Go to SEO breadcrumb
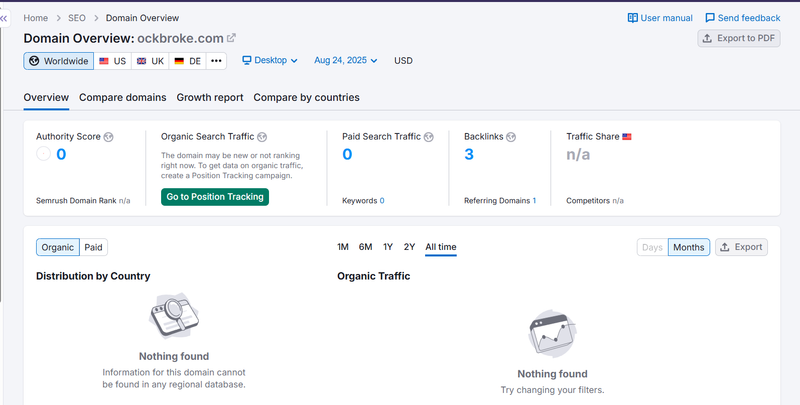This screenshot has width=800, height=405. (x=77, y=18)
